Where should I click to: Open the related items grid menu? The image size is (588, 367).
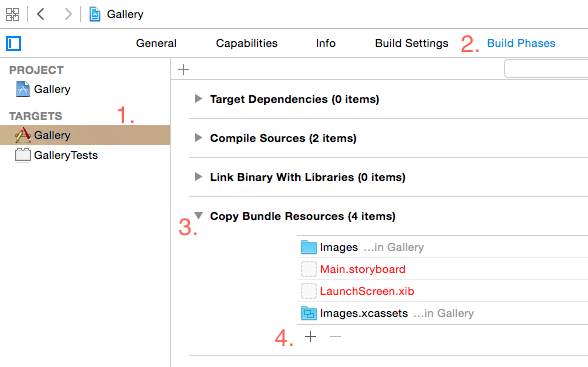pyautogui.click(x=12, y=15)
